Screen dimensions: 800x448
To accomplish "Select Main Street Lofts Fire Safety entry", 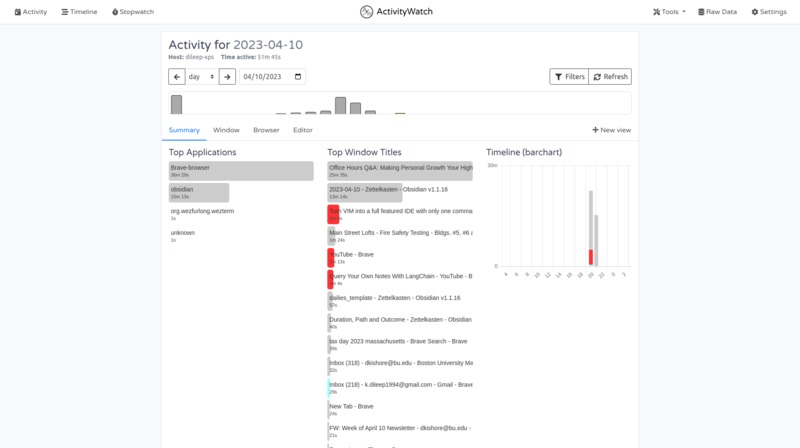I will tap(400, 236).
